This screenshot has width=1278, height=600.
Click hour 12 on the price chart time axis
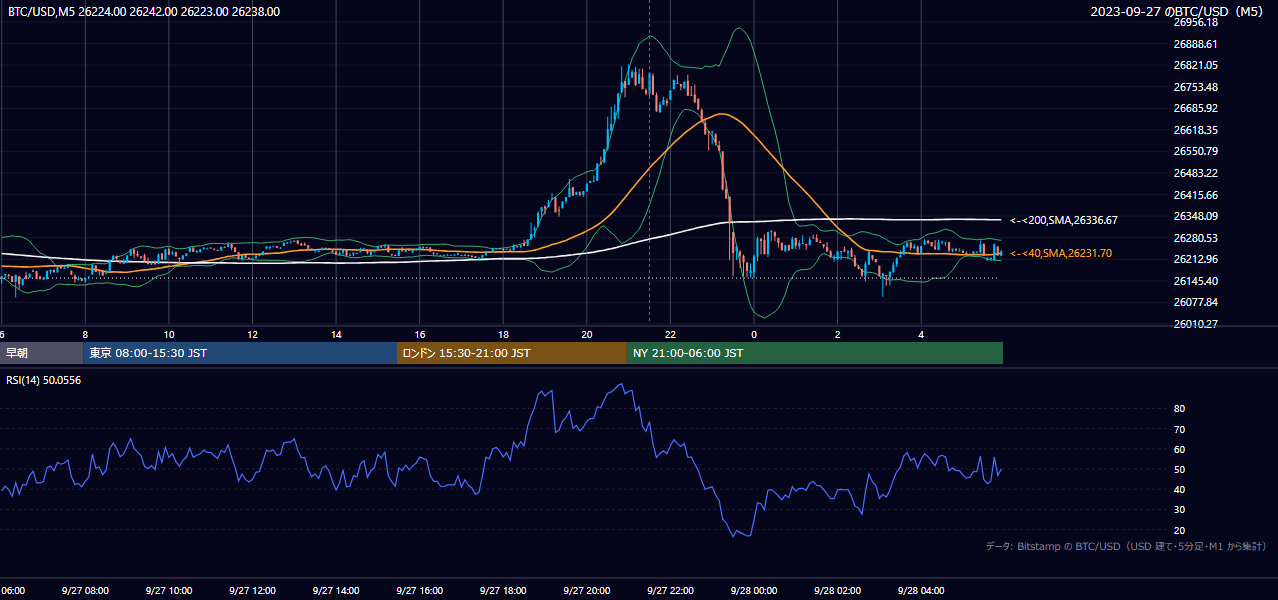coord(253,334)
